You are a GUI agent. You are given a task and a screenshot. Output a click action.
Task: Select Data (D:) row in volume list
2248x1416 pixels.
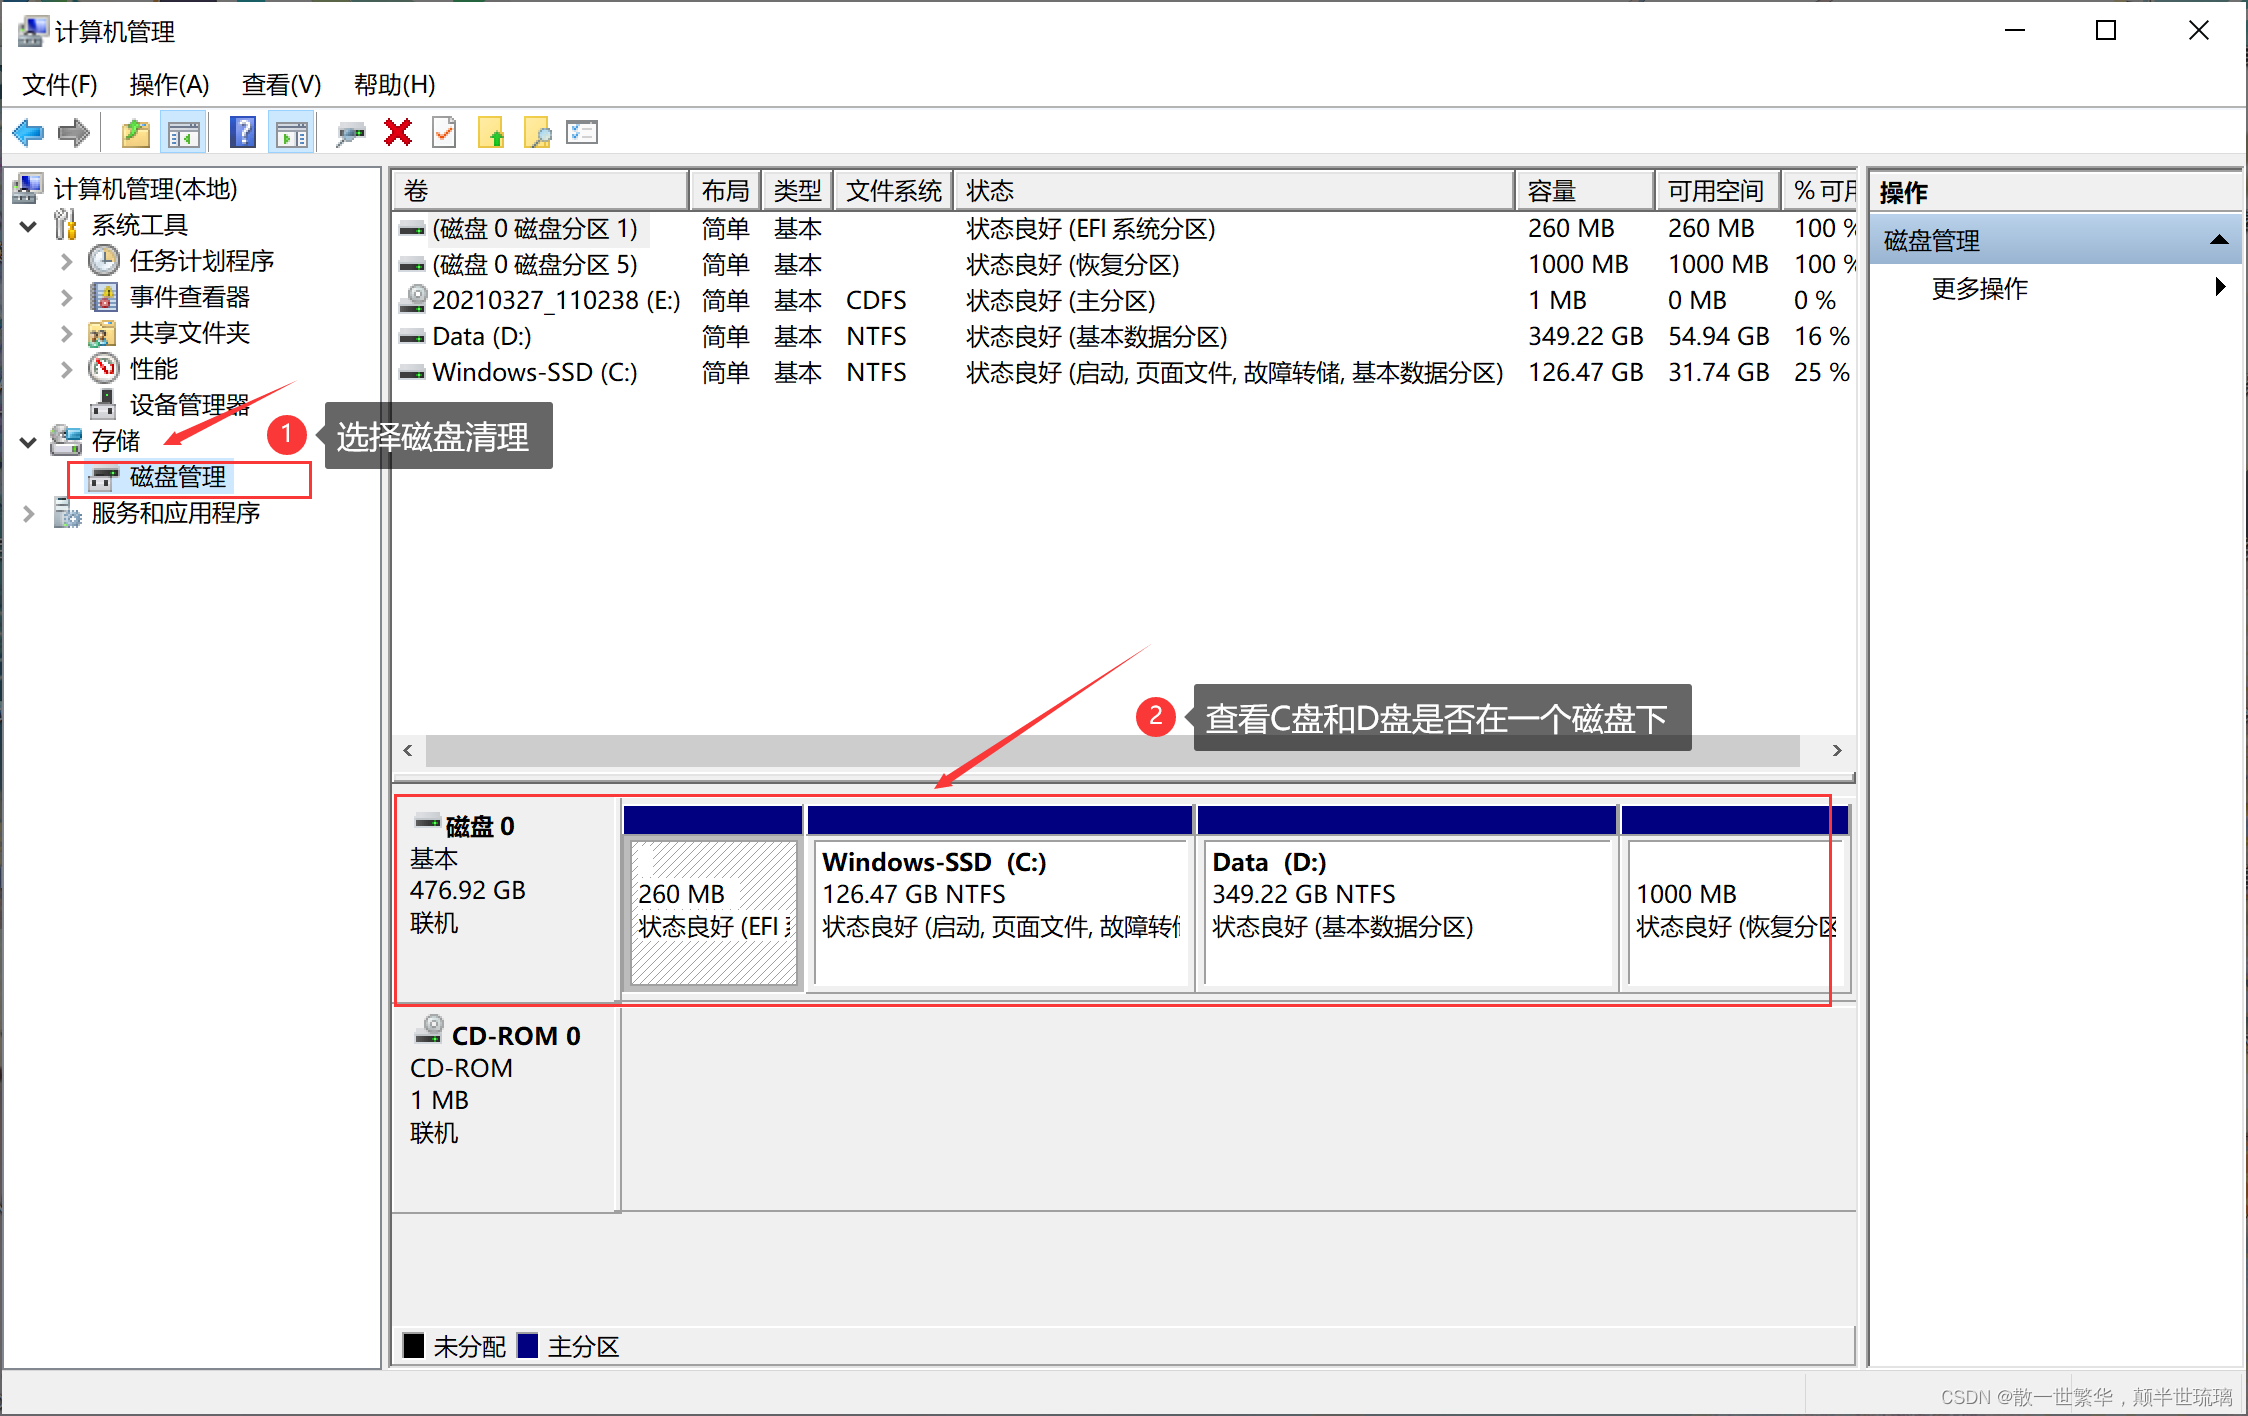pyautogui.click(x=1124, y=337)
